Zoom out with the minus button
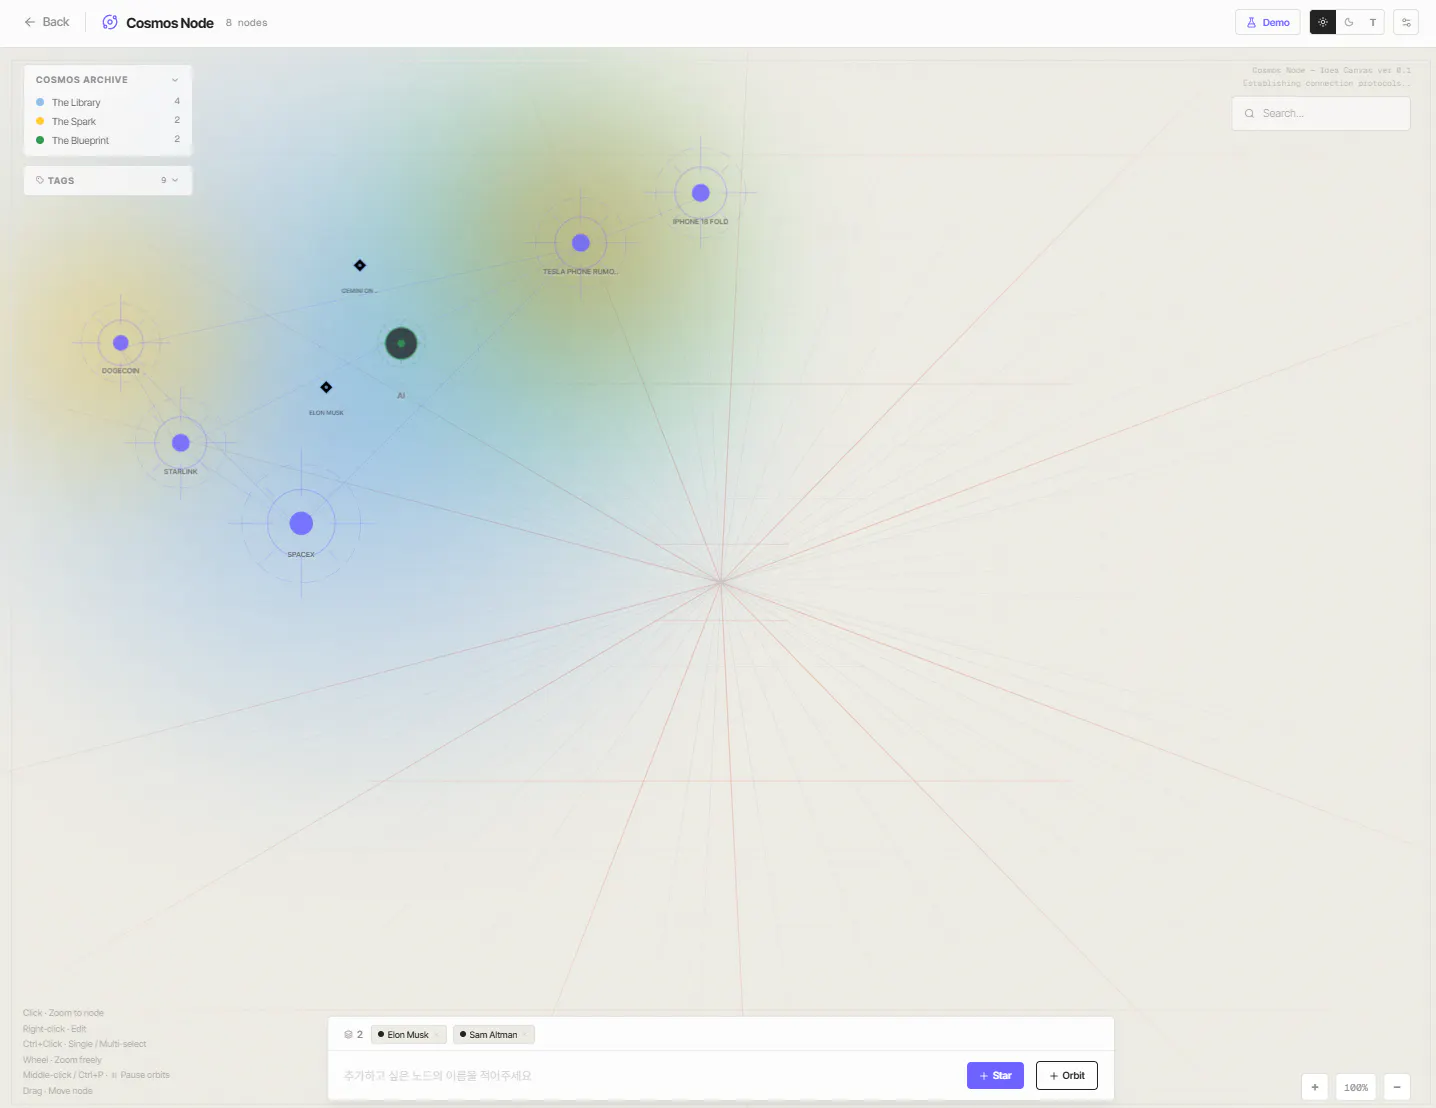 click(1397, 1087)
